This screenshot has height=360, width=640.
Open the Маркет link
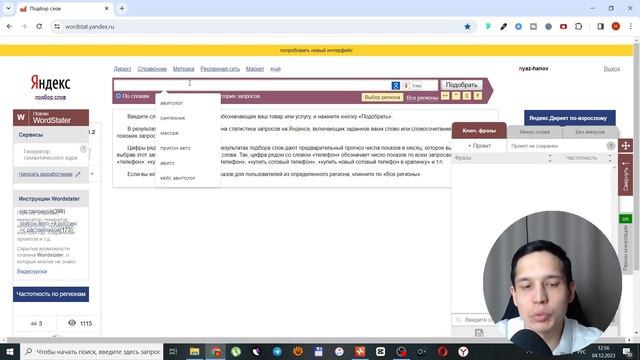pyautogui.click(x=255, y=69)
